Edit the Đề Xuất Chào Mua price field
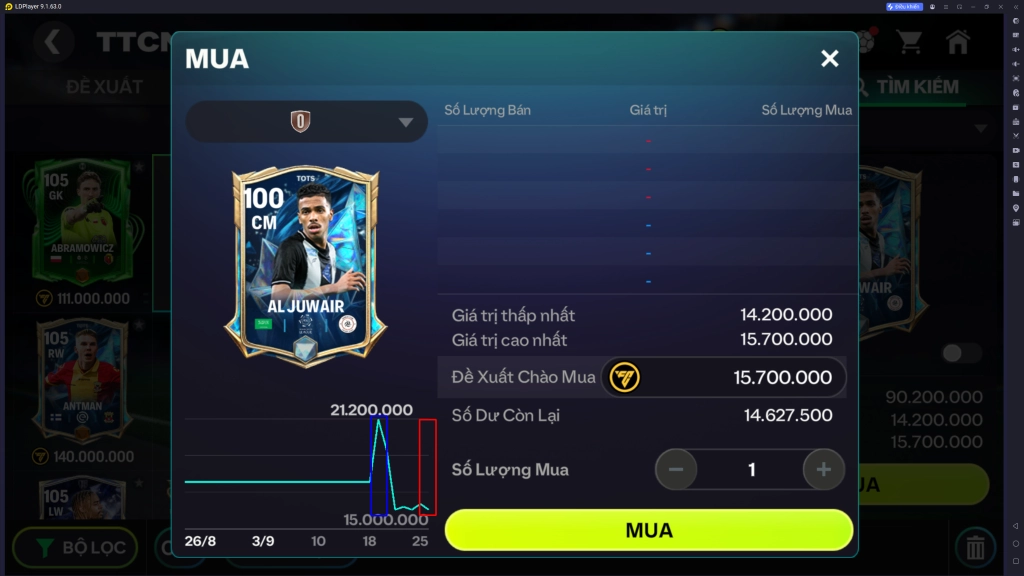The height and width of the screenshot is (576, 1024). pos(723,377)
